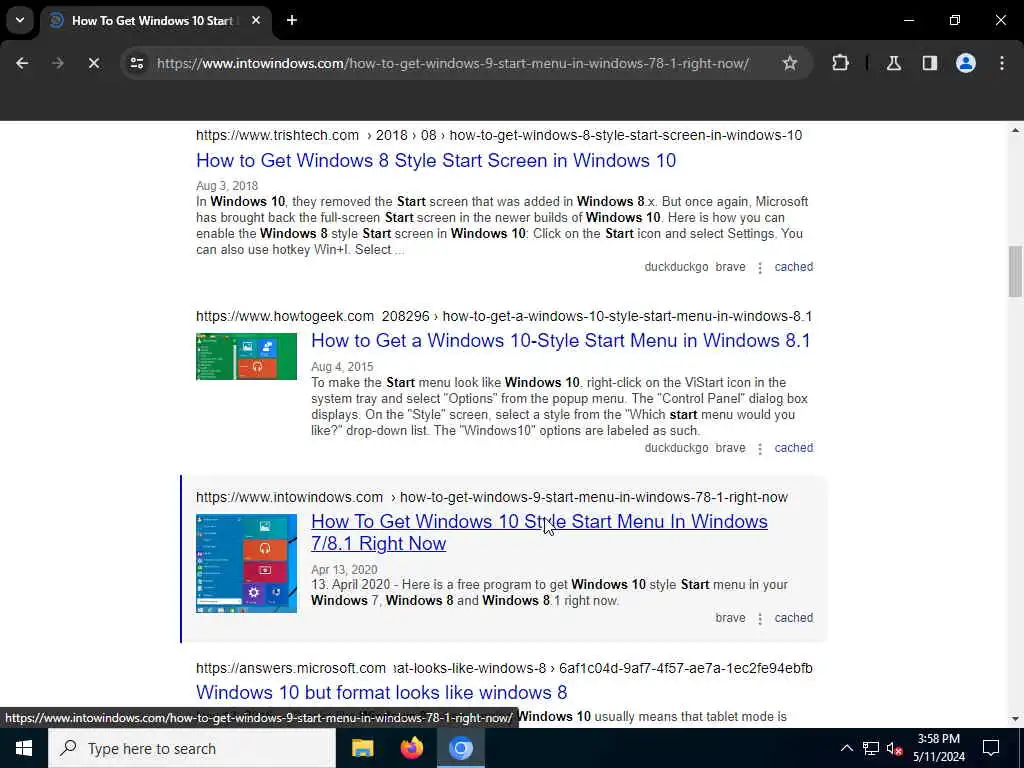Open three-dot options for intowindows result
This screenshot has height=768, width=1024.
coord(760,618)
